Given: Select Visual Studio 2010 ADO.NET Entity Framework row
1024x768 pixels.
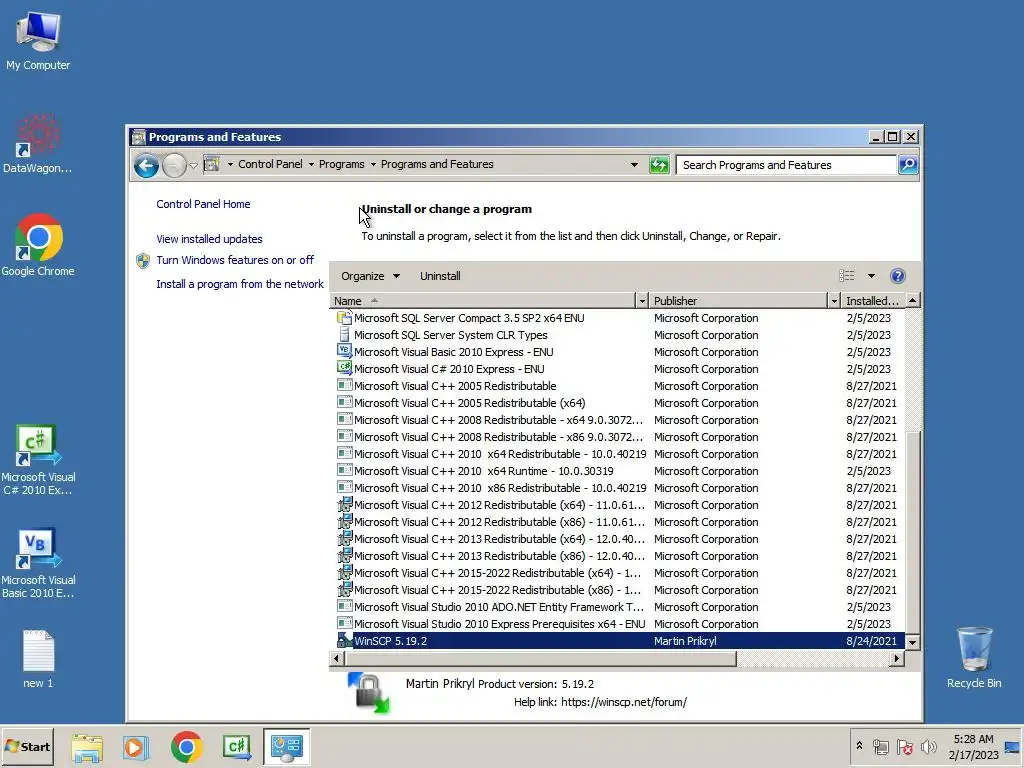Looking at the screenshot, I should click(x=617, y=607).
